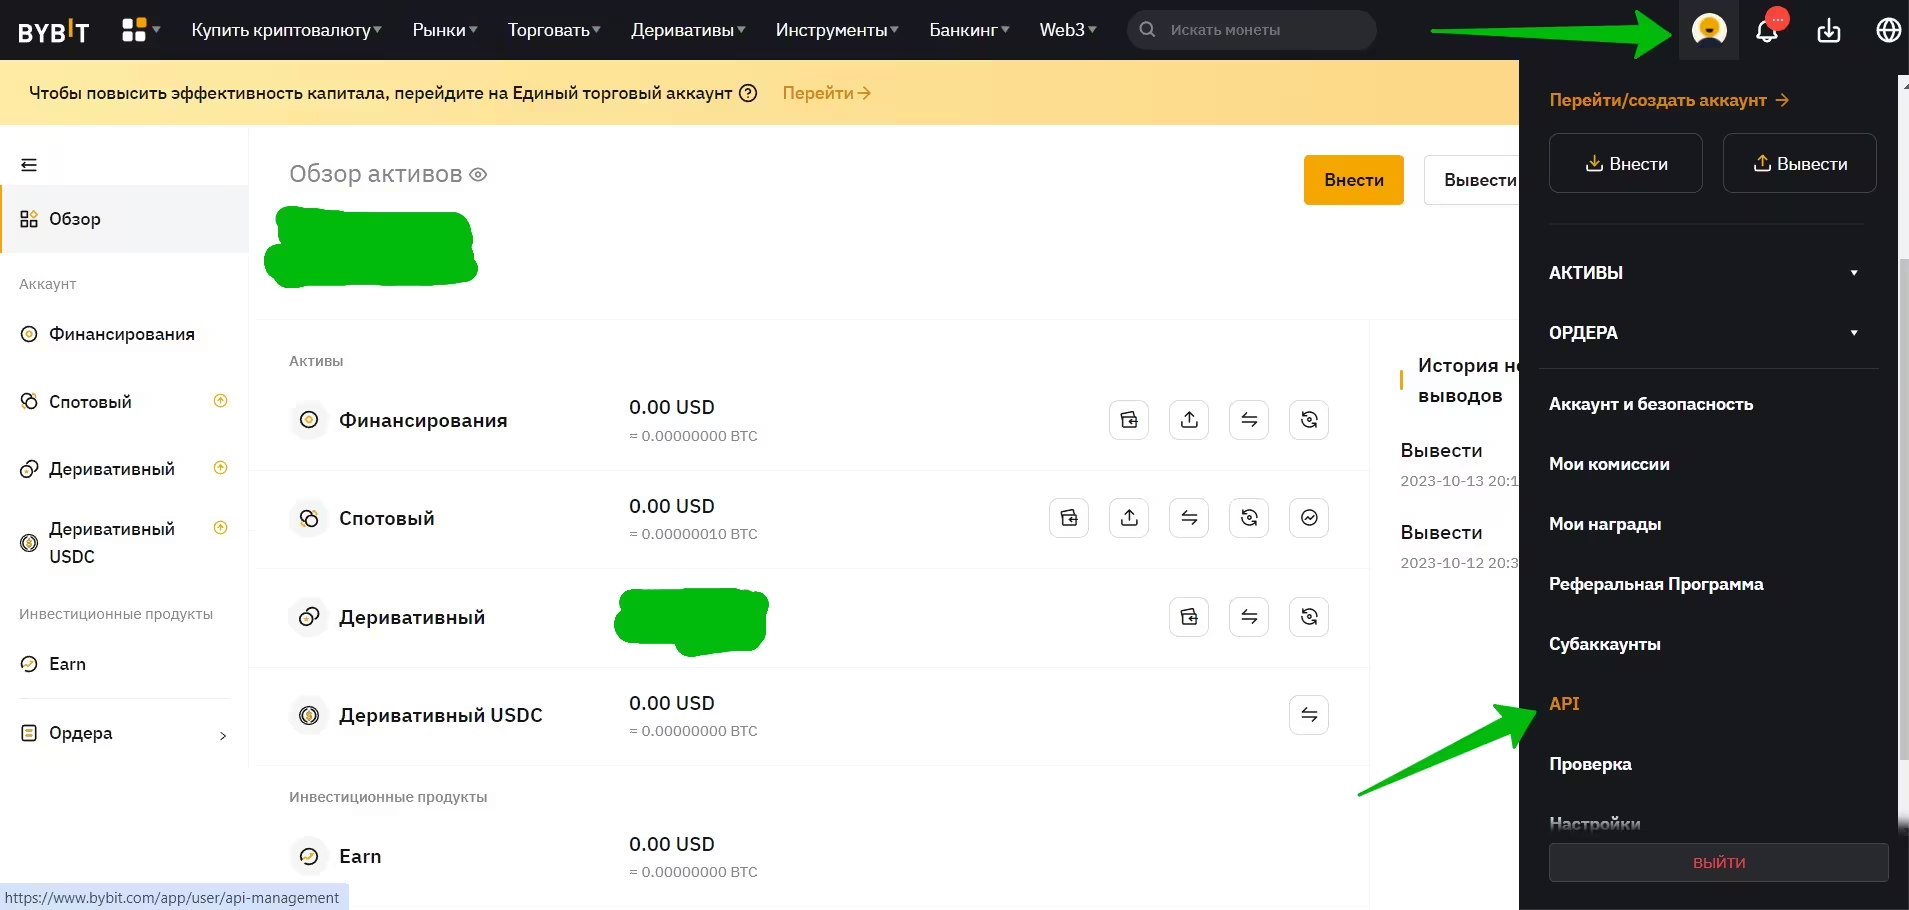Click history icon in Спотовый row
Screen dimensions: 1909x910
pyautogui.click(x=1249, y=518)
